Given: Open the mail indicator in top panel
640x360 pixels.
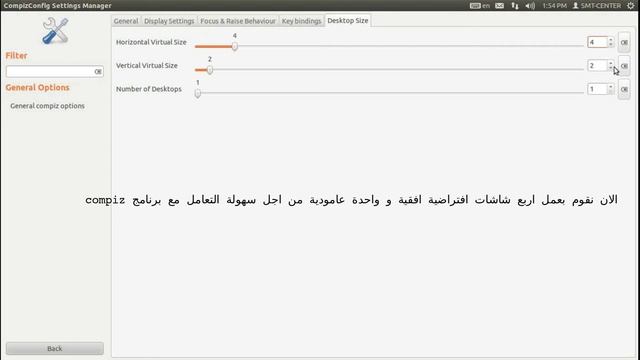Looking at the screenshot, I should 499,6.
